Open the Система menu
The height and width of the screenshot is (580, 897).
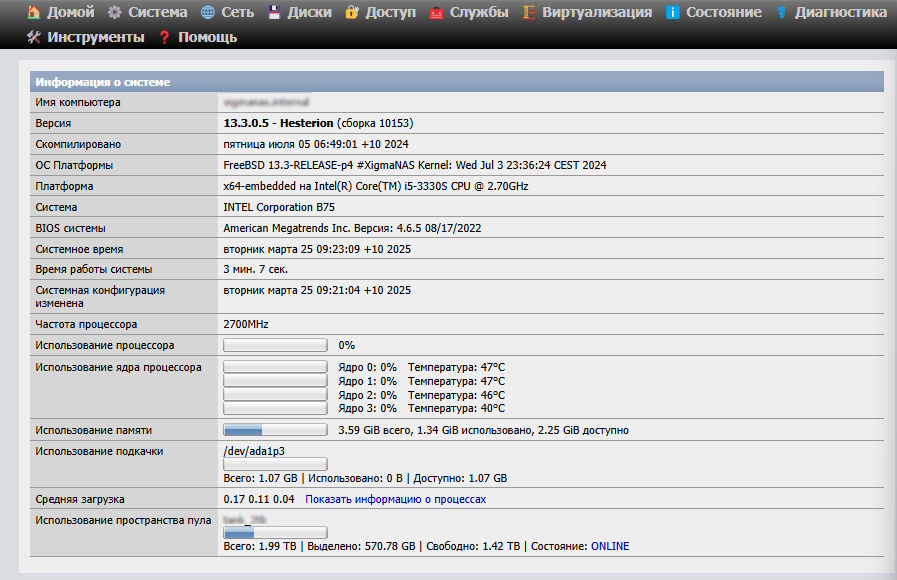157,12
